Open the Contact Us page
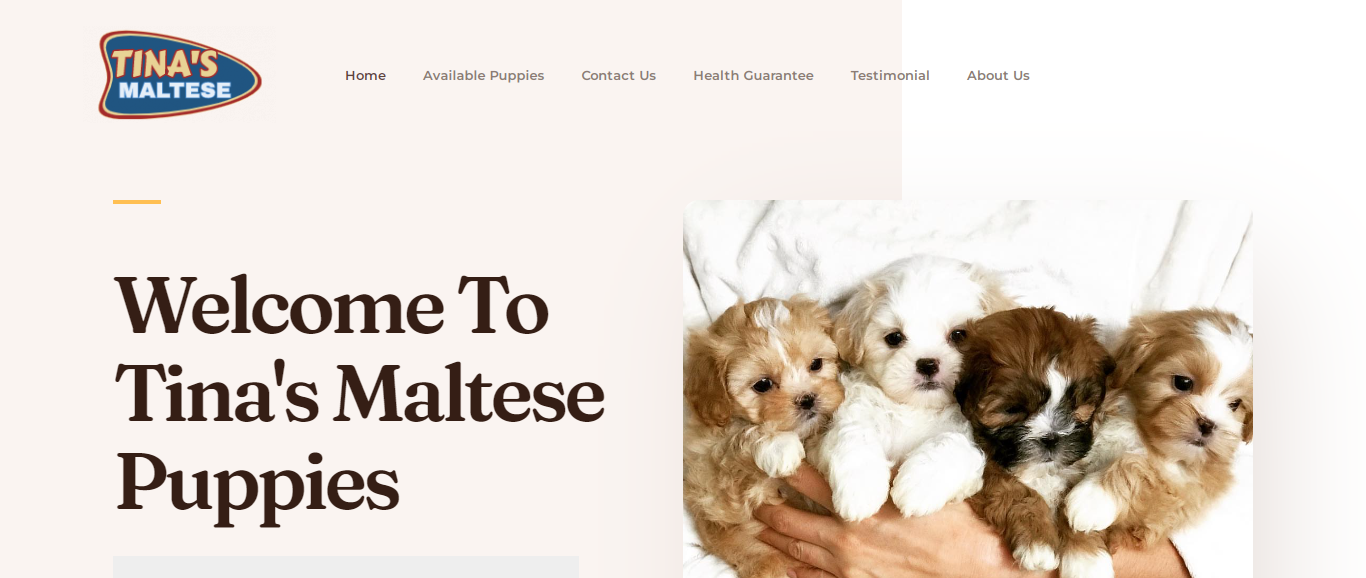Screen dimensions: 1366x578 [x=618, y=76]
